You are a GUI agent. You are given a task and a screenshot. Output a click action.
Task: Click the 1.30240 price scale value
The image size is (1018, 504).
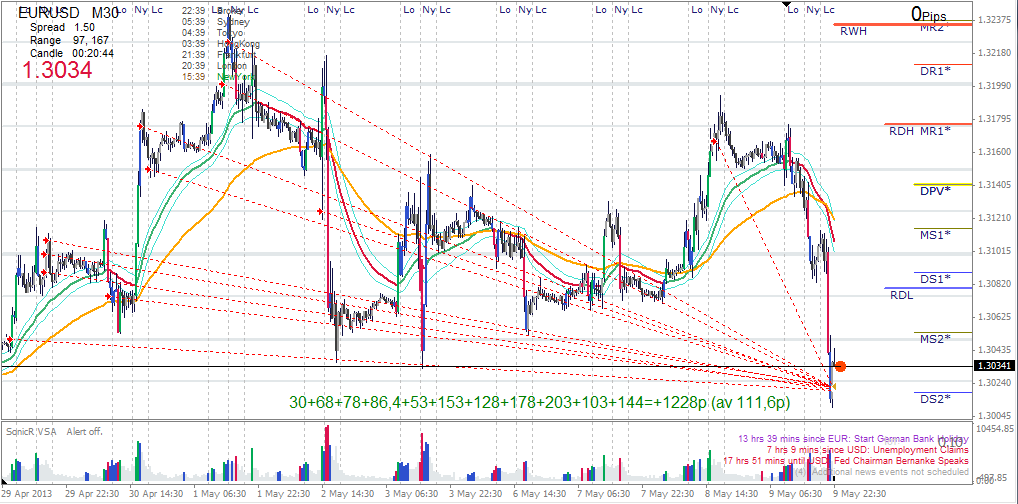997,383
